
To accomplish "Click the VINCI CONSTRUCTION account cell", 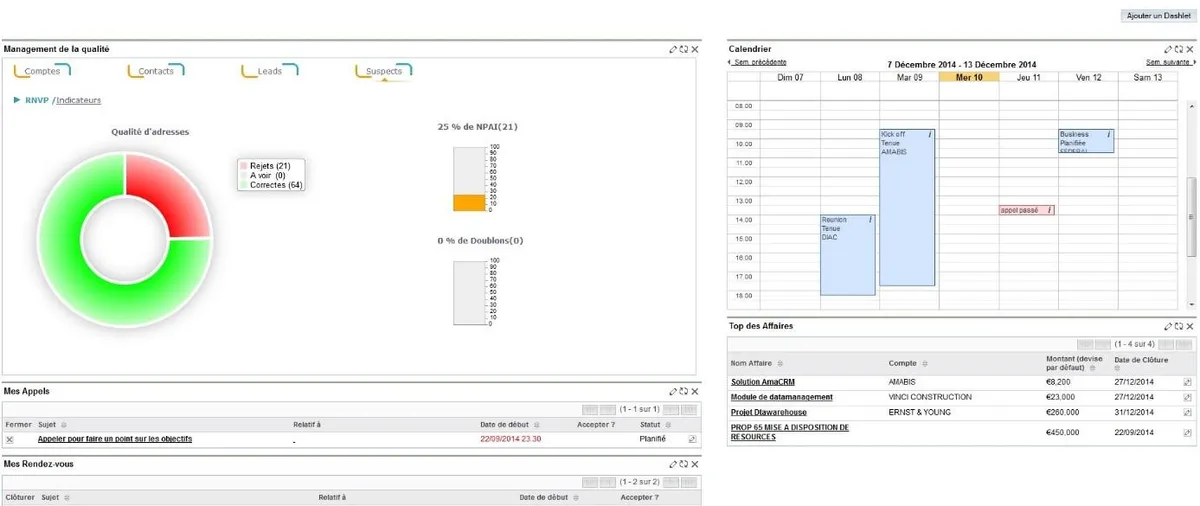I will click(x=930, y=397).
